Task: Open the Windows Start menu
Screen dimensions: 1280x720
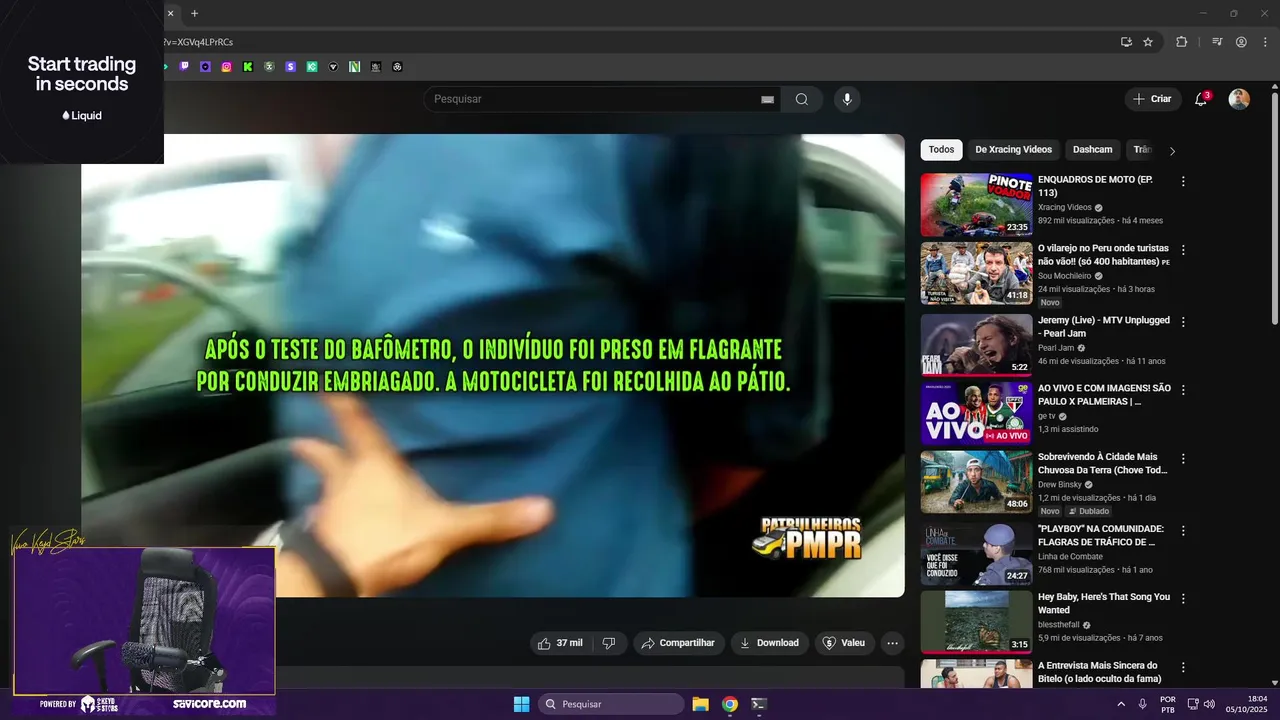Action: (521, 704)
